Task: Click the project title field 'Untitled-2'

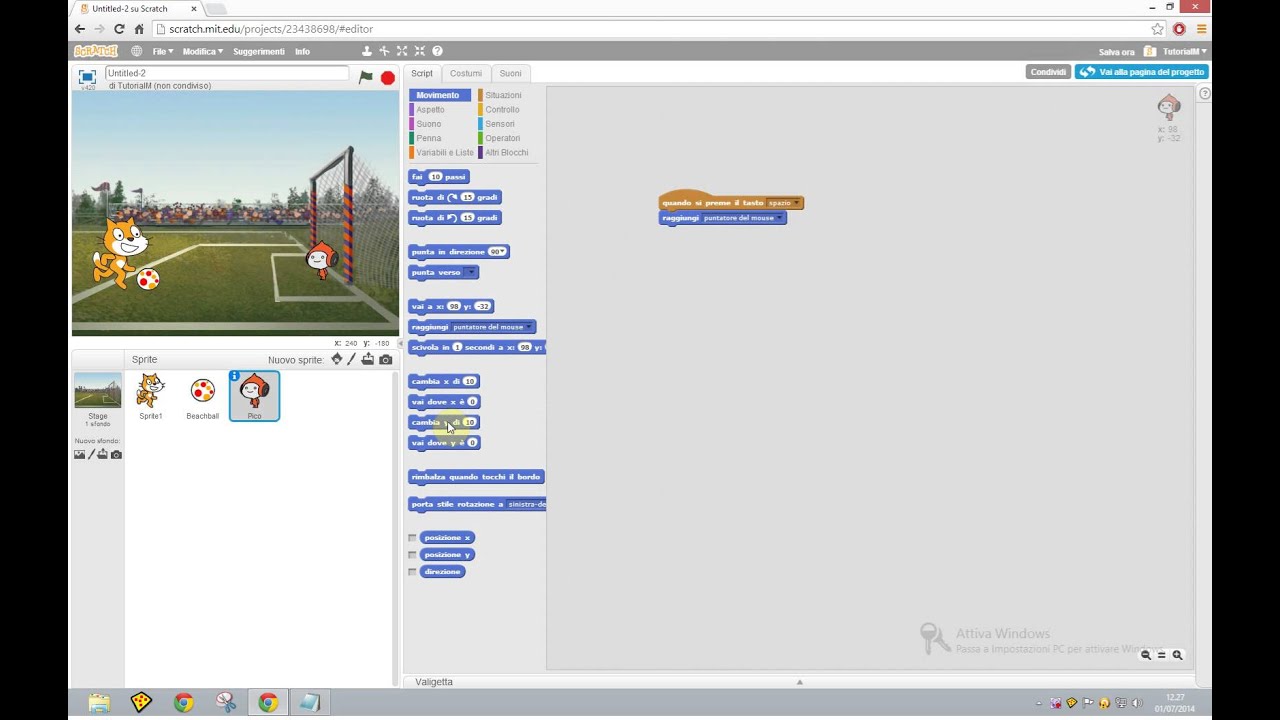Action: 227,73
